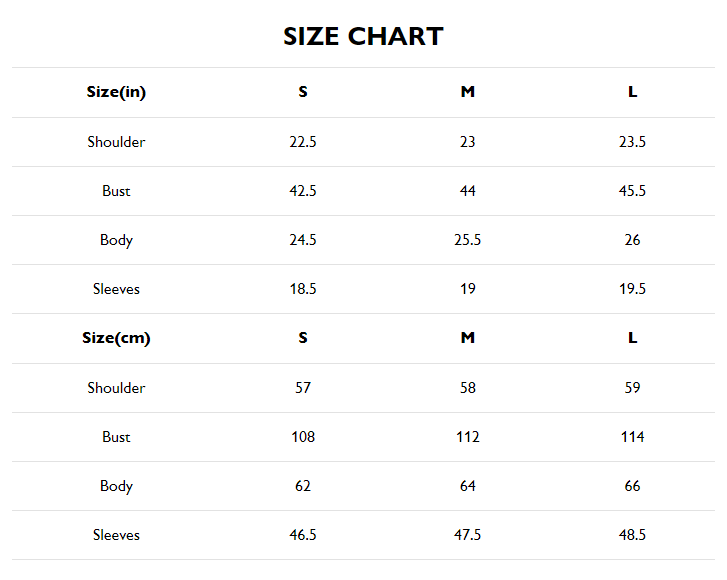Click the S column header in inches table
Screen dimensions: 727x580
(x=303, y=92)
